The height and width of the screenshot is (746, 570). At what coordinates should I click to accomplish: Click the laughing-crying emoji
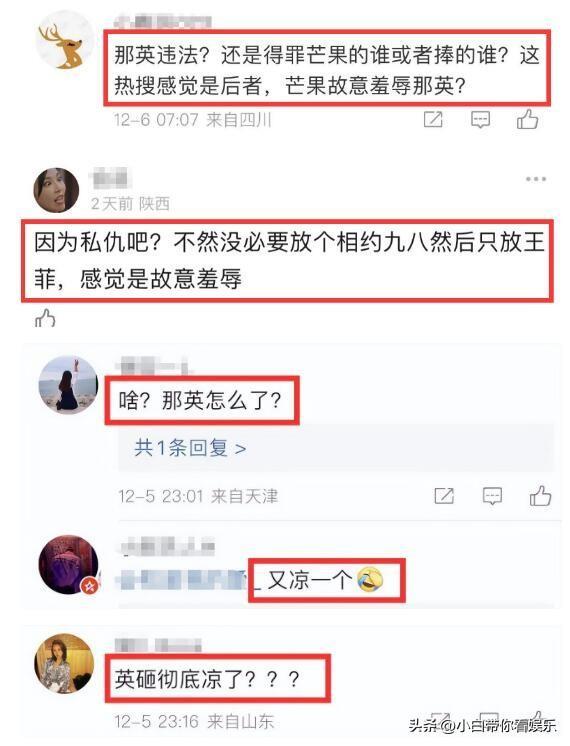tap(370, 580)
